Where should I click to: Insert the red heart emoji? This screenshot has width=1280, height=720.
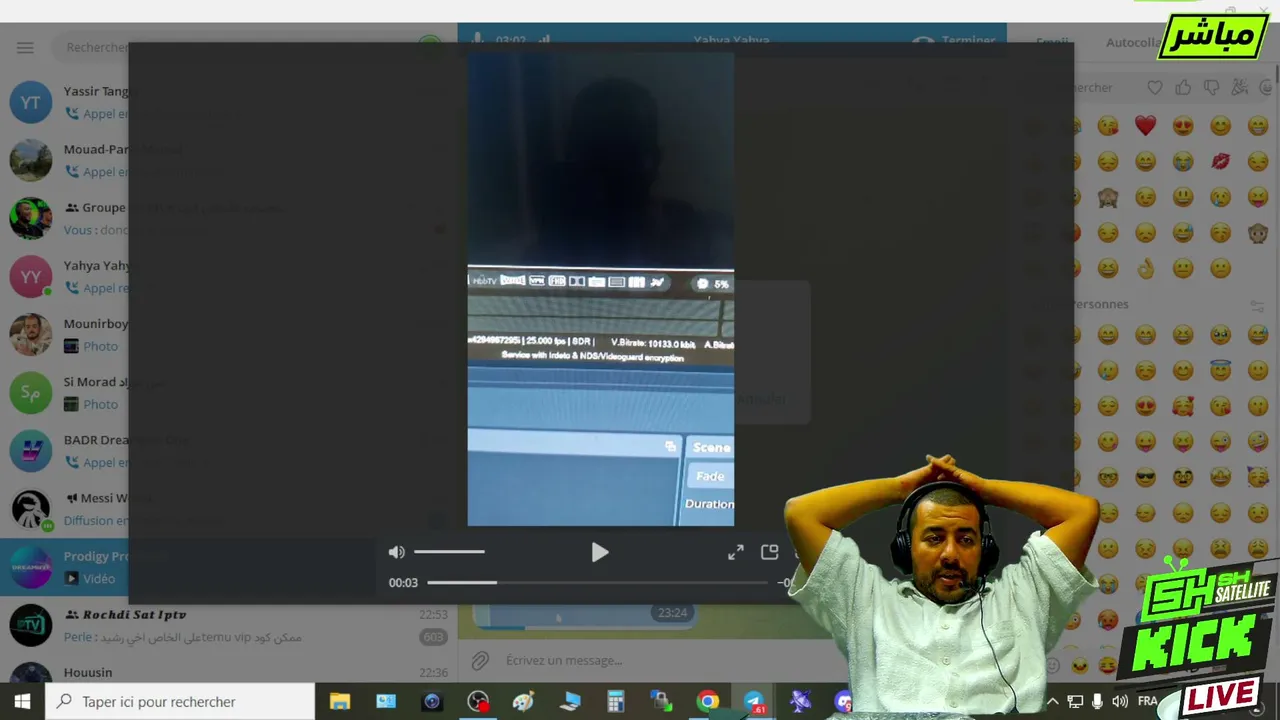[x=1145, y=126]
